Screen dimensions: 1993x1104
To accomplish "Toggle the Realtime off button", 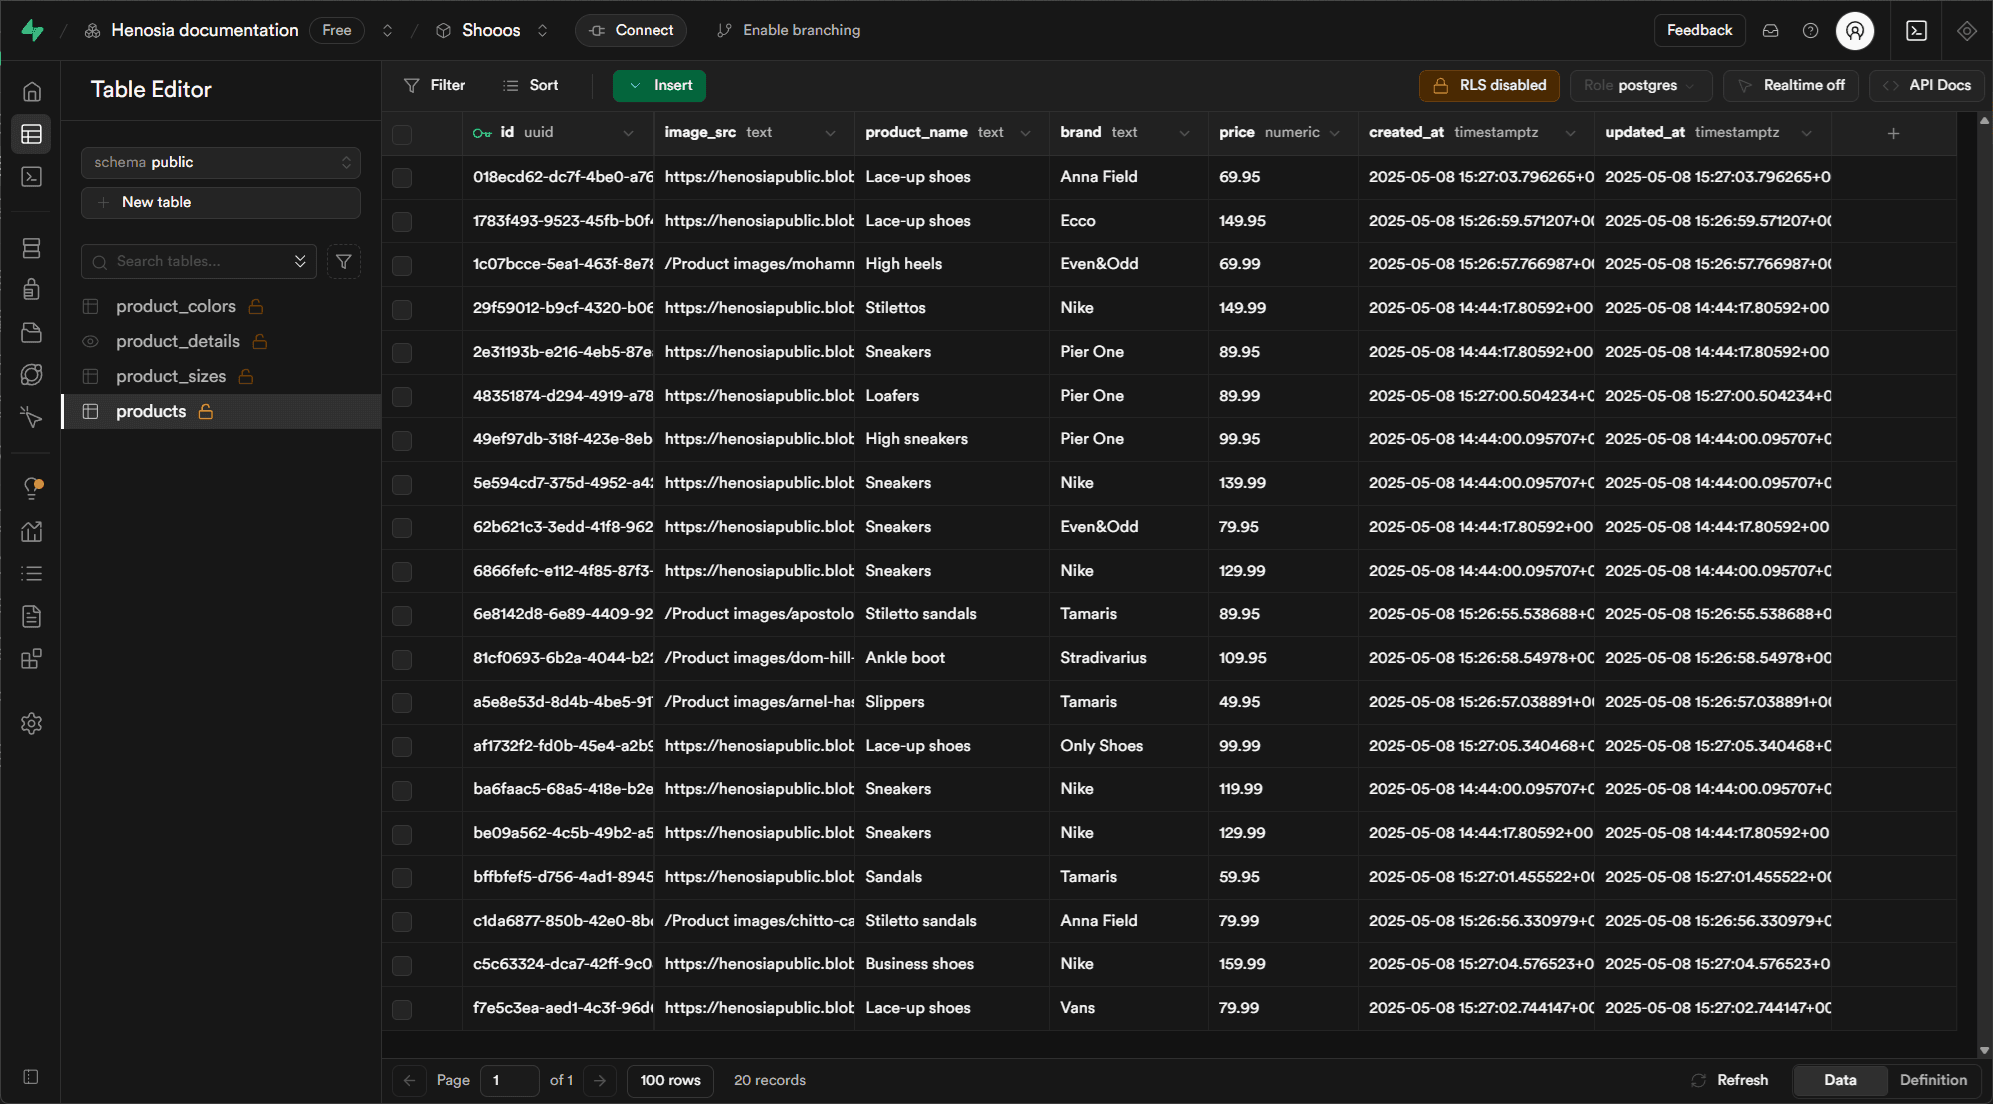I will [1791, 86].
